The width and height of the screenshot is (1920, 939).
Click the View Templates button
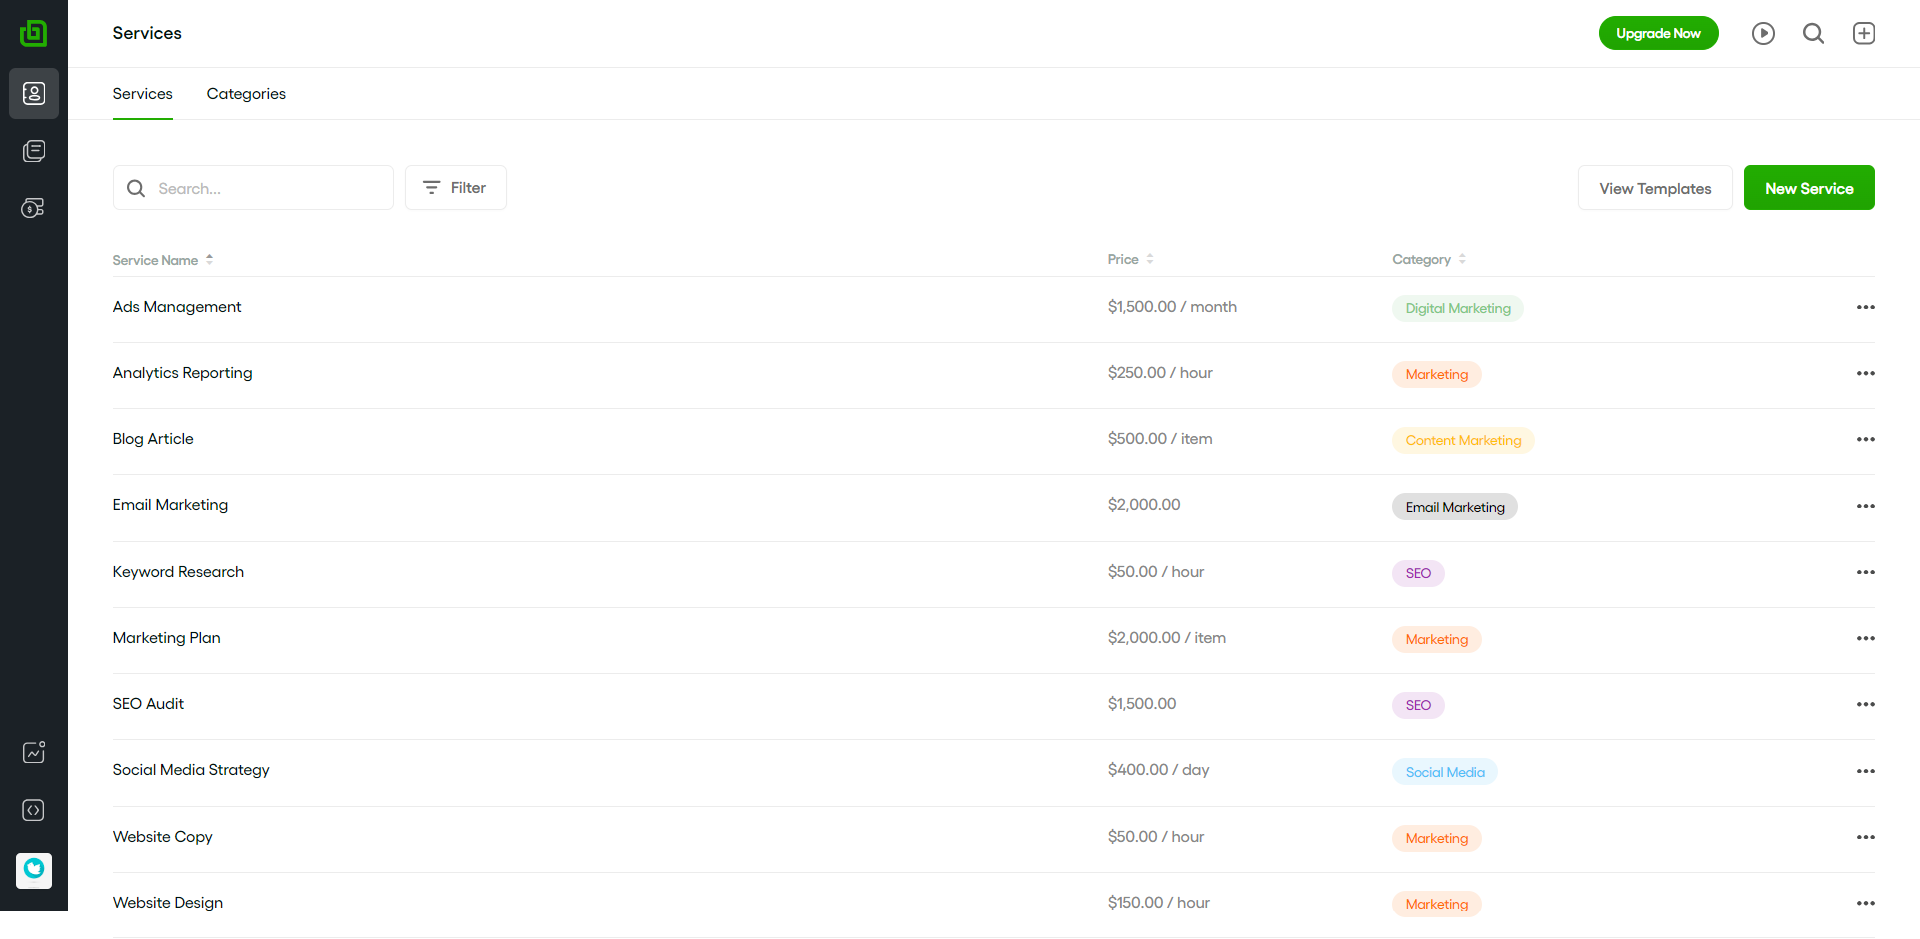point(1654,188)
